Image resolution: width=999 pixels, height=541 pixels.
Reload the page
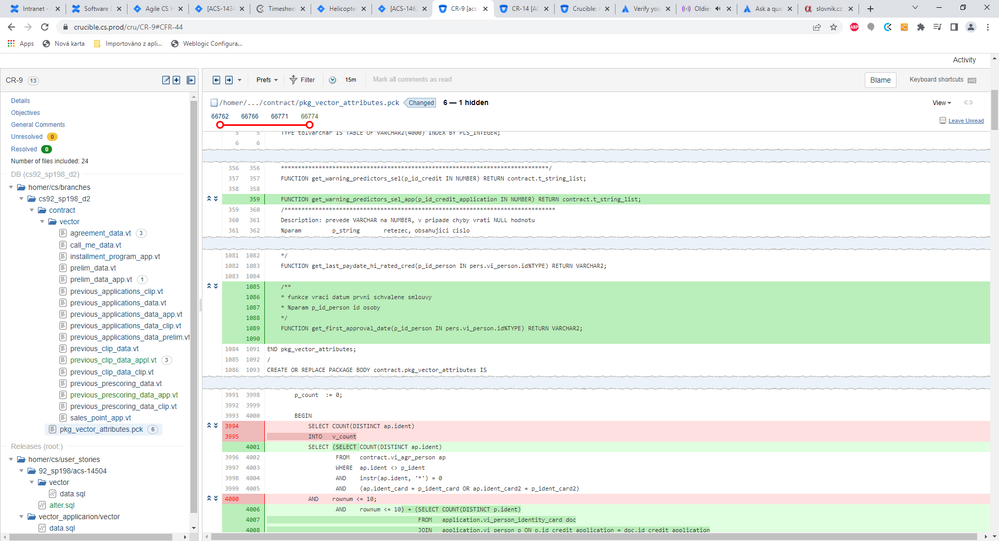pyautogui.click(x=45, y=27)
